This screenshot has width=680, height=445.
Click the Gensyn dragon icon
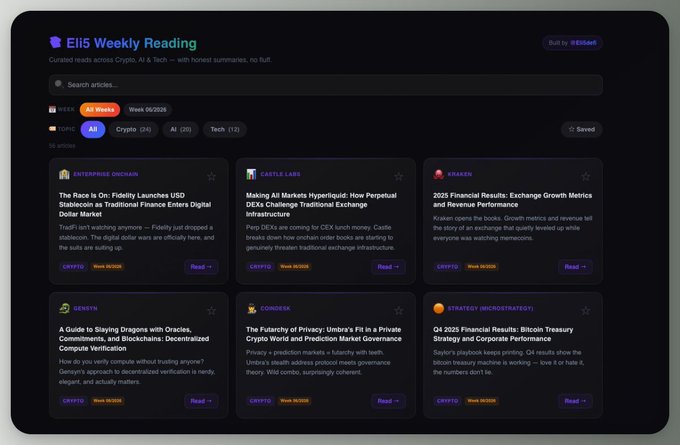(64, 308)
